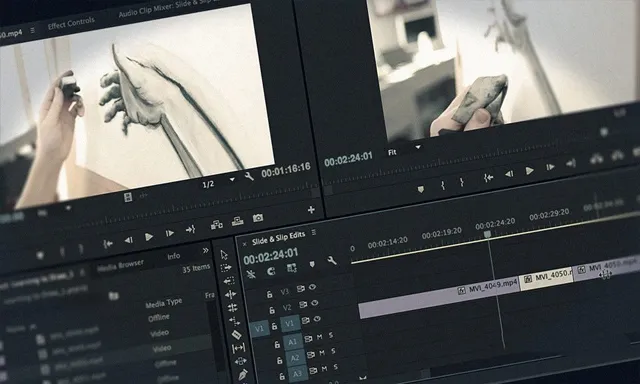Open Slide & Slip Edits panel menu
The image size is (640, 384).
[313, 233]
